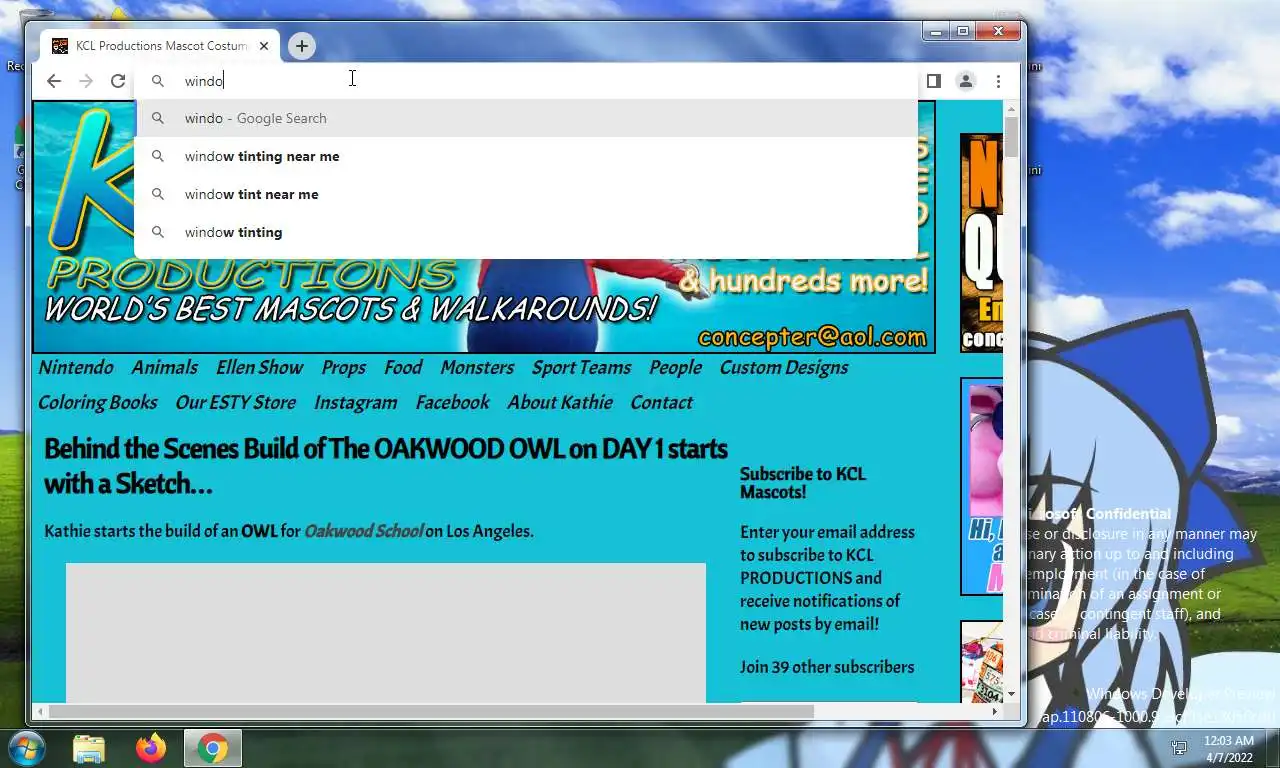Close the KCL Productions tab
The width and height of the screenshot is (1280, 768).
[264, 46]
